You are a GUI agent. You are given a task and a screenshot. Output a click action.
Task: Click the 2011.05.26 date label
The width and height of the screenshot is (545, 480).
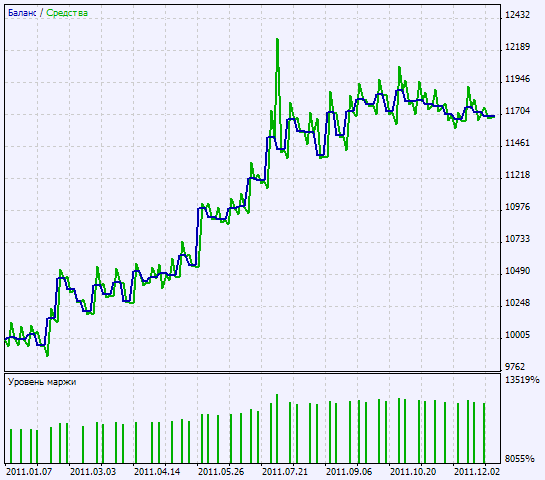[221, 472]
